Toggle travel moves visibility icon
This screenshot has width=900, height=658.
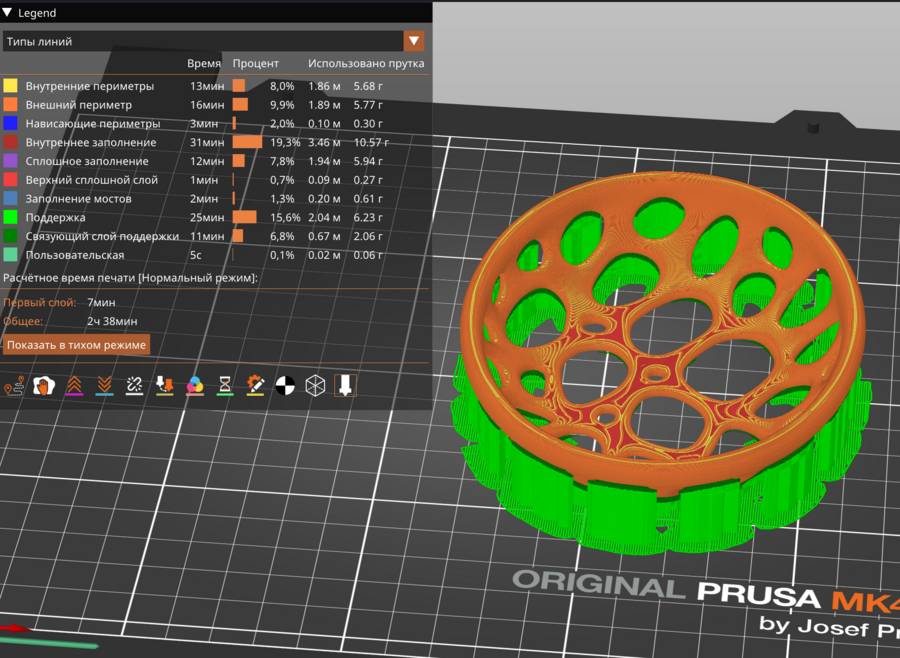(x=14, y=385)
